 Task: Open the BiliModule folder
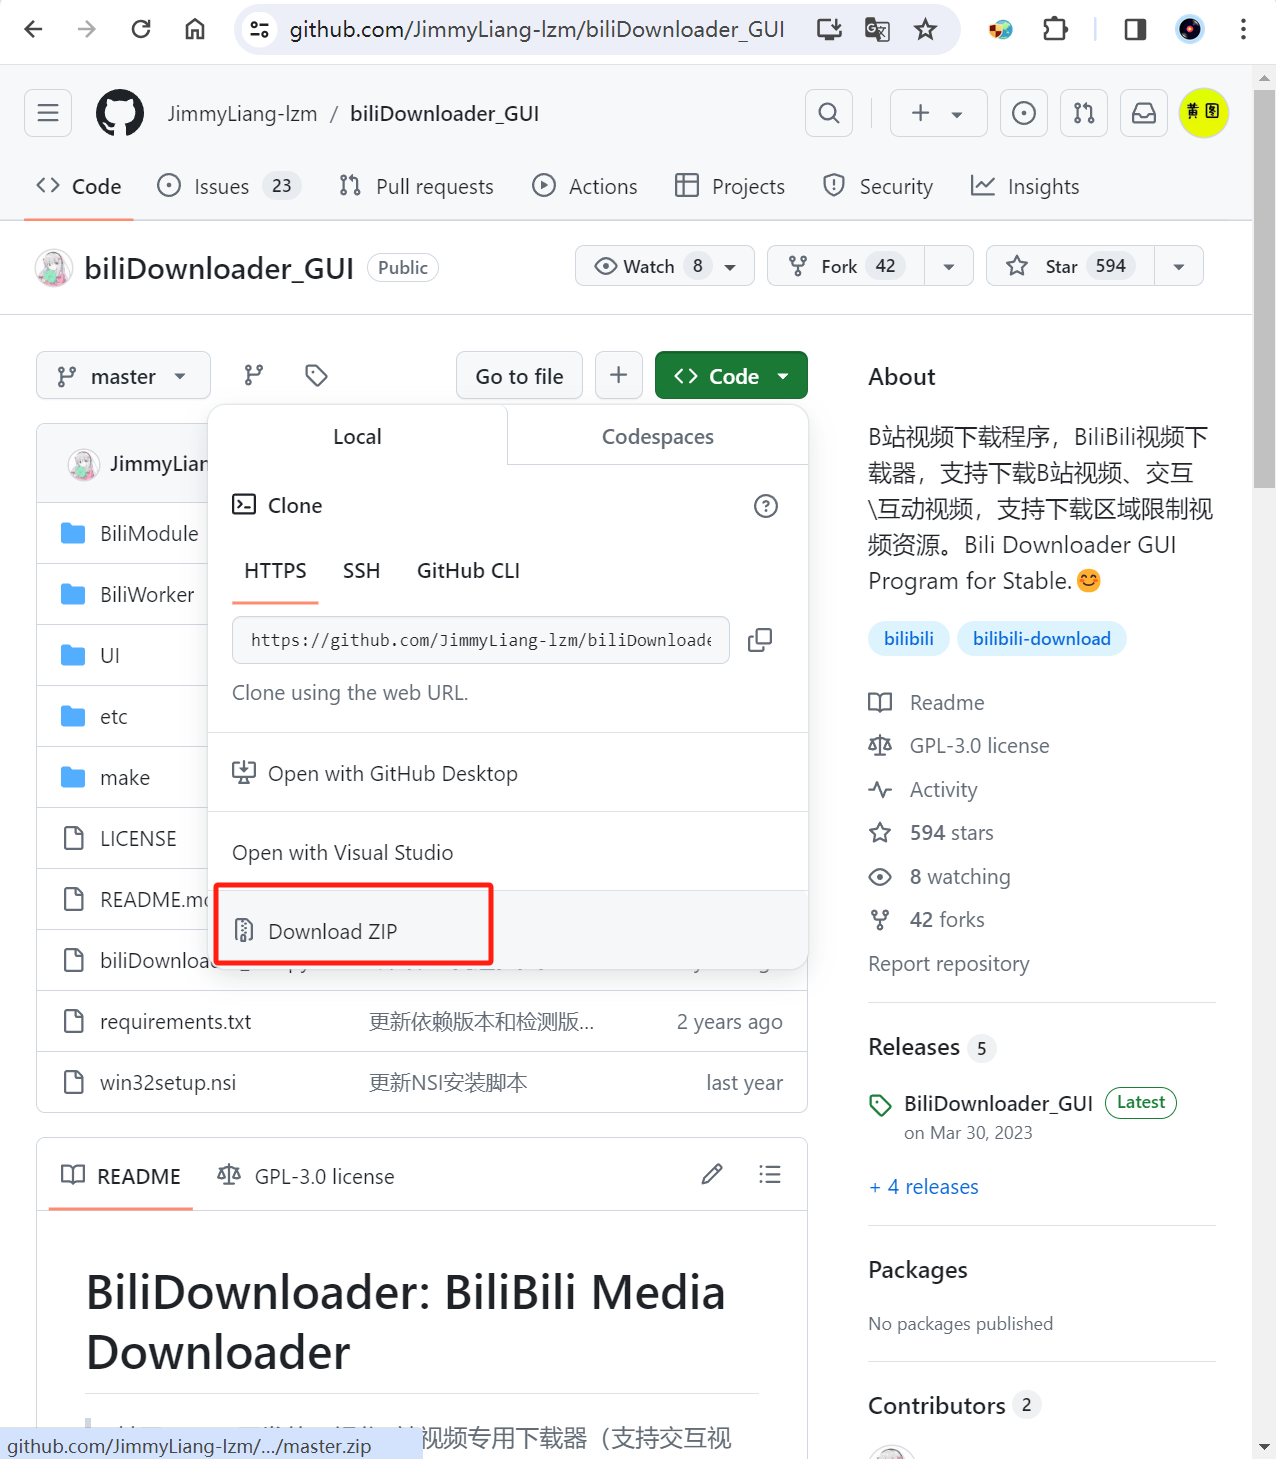coord(149,533)
